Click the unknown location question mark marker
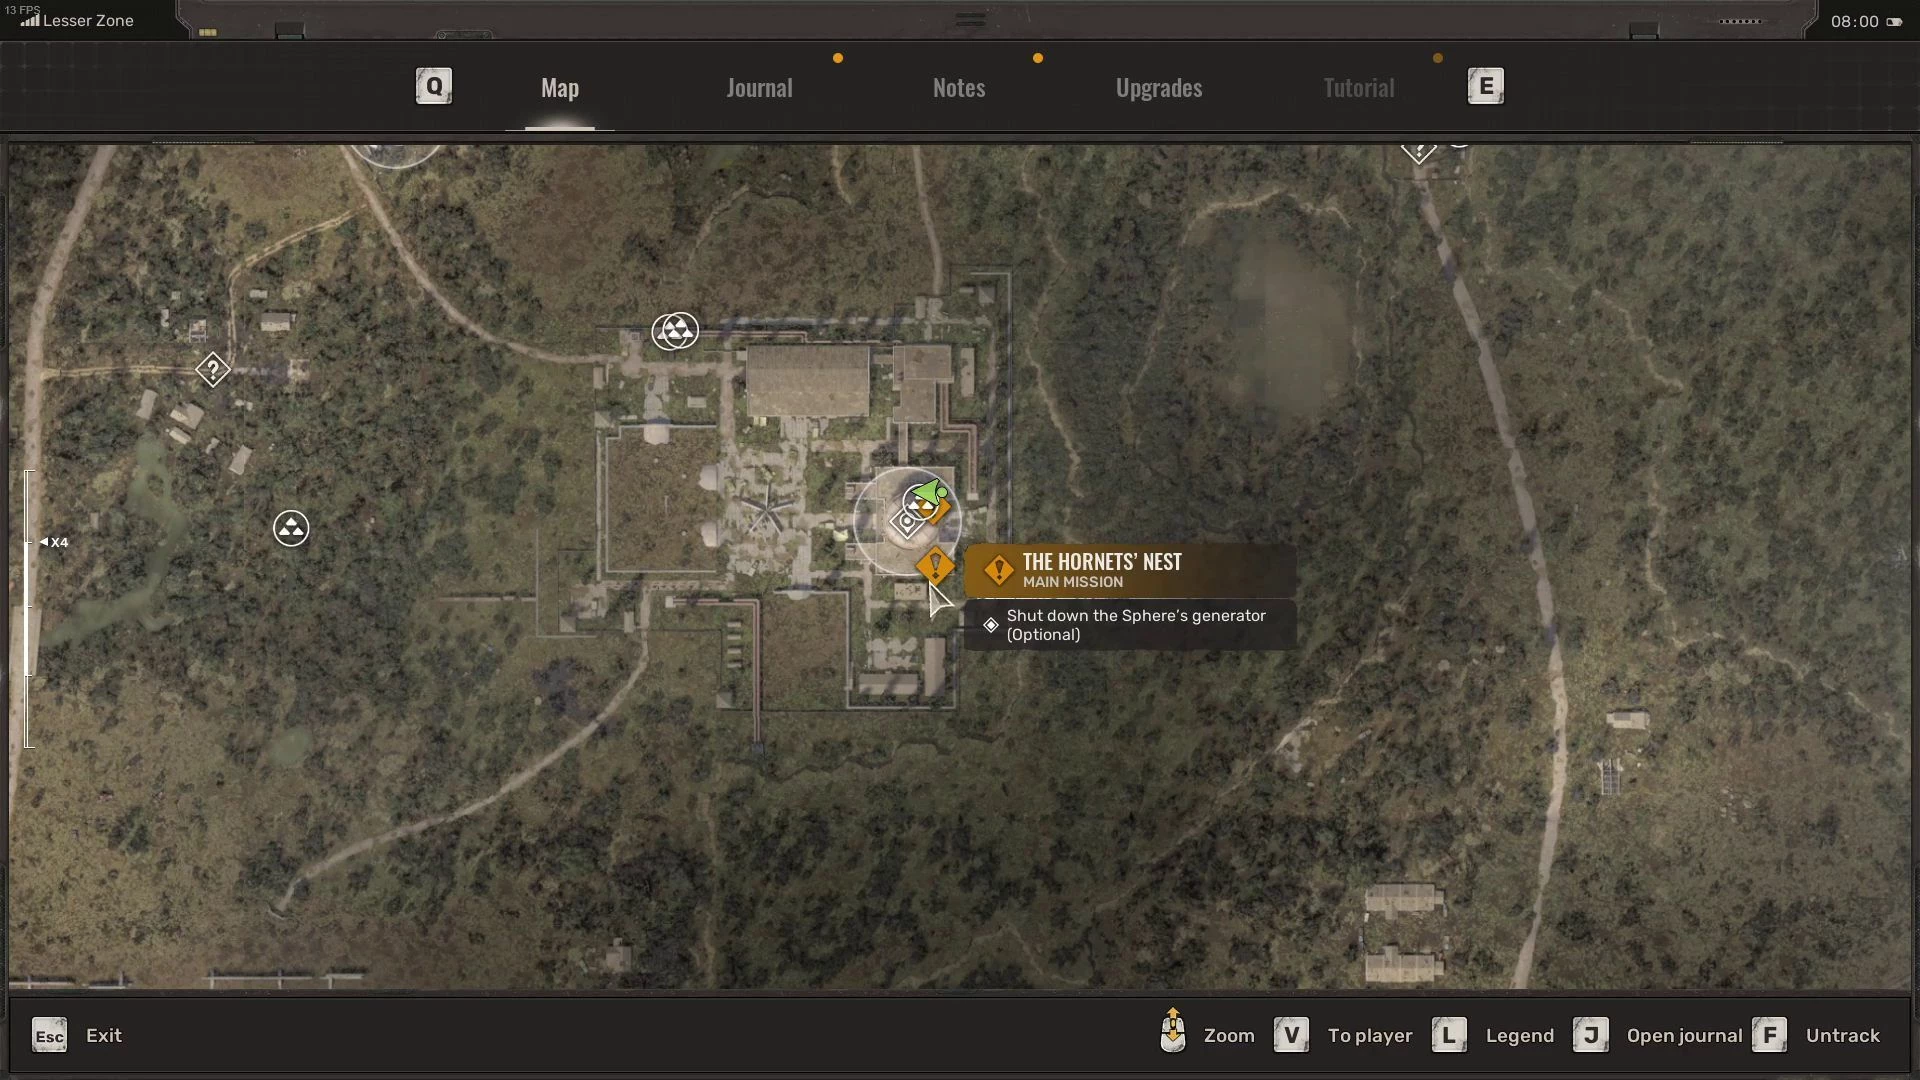1920x1080 pixels. (212, 370)
